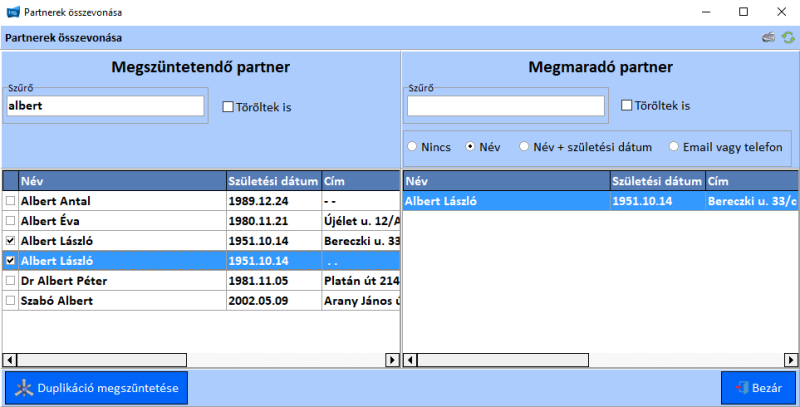Image resolution: width=800 pixels, height=407 pixels.
Task: Choose Név + születési dátum matching
Action: pos(524,147)
